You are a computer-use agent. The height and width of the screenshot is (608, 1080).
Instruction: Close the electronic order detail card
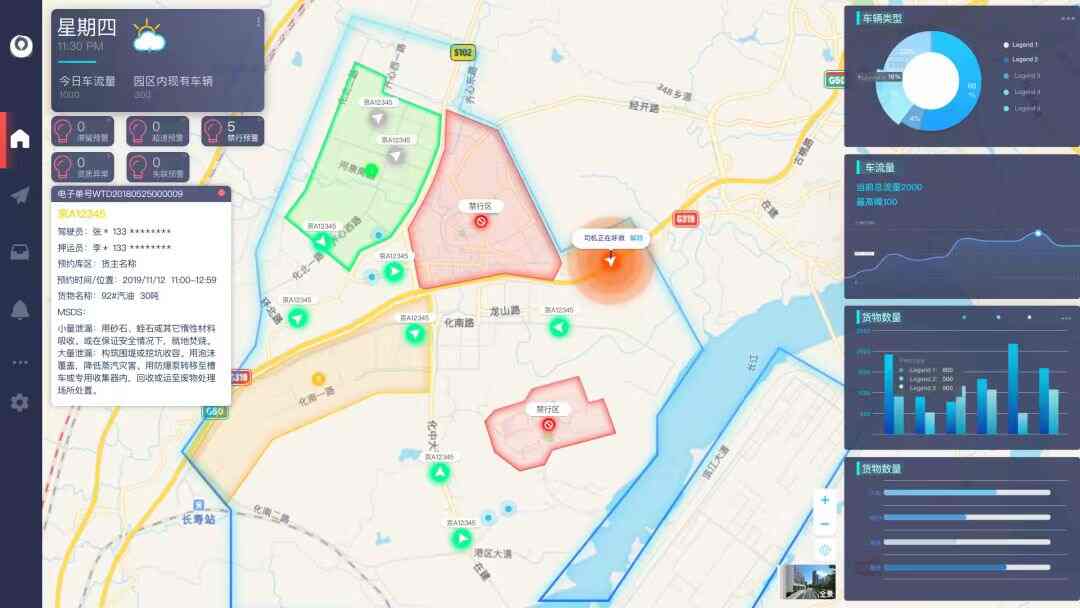pyautogui.click(x=221, y=193)
